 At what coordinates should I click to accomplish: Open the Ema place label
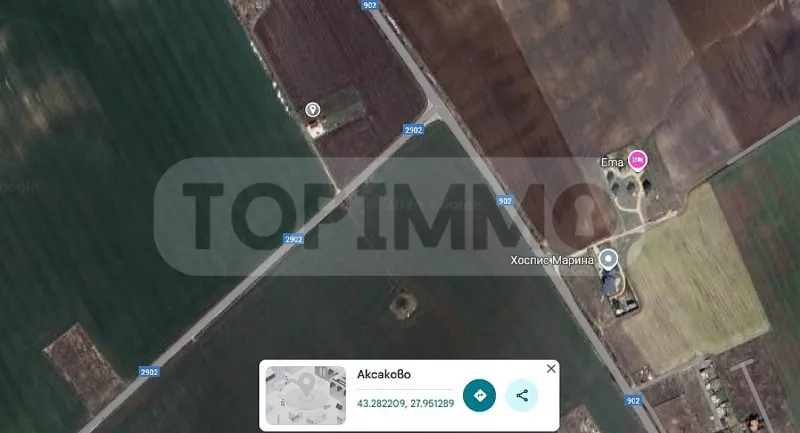point(611,160)
